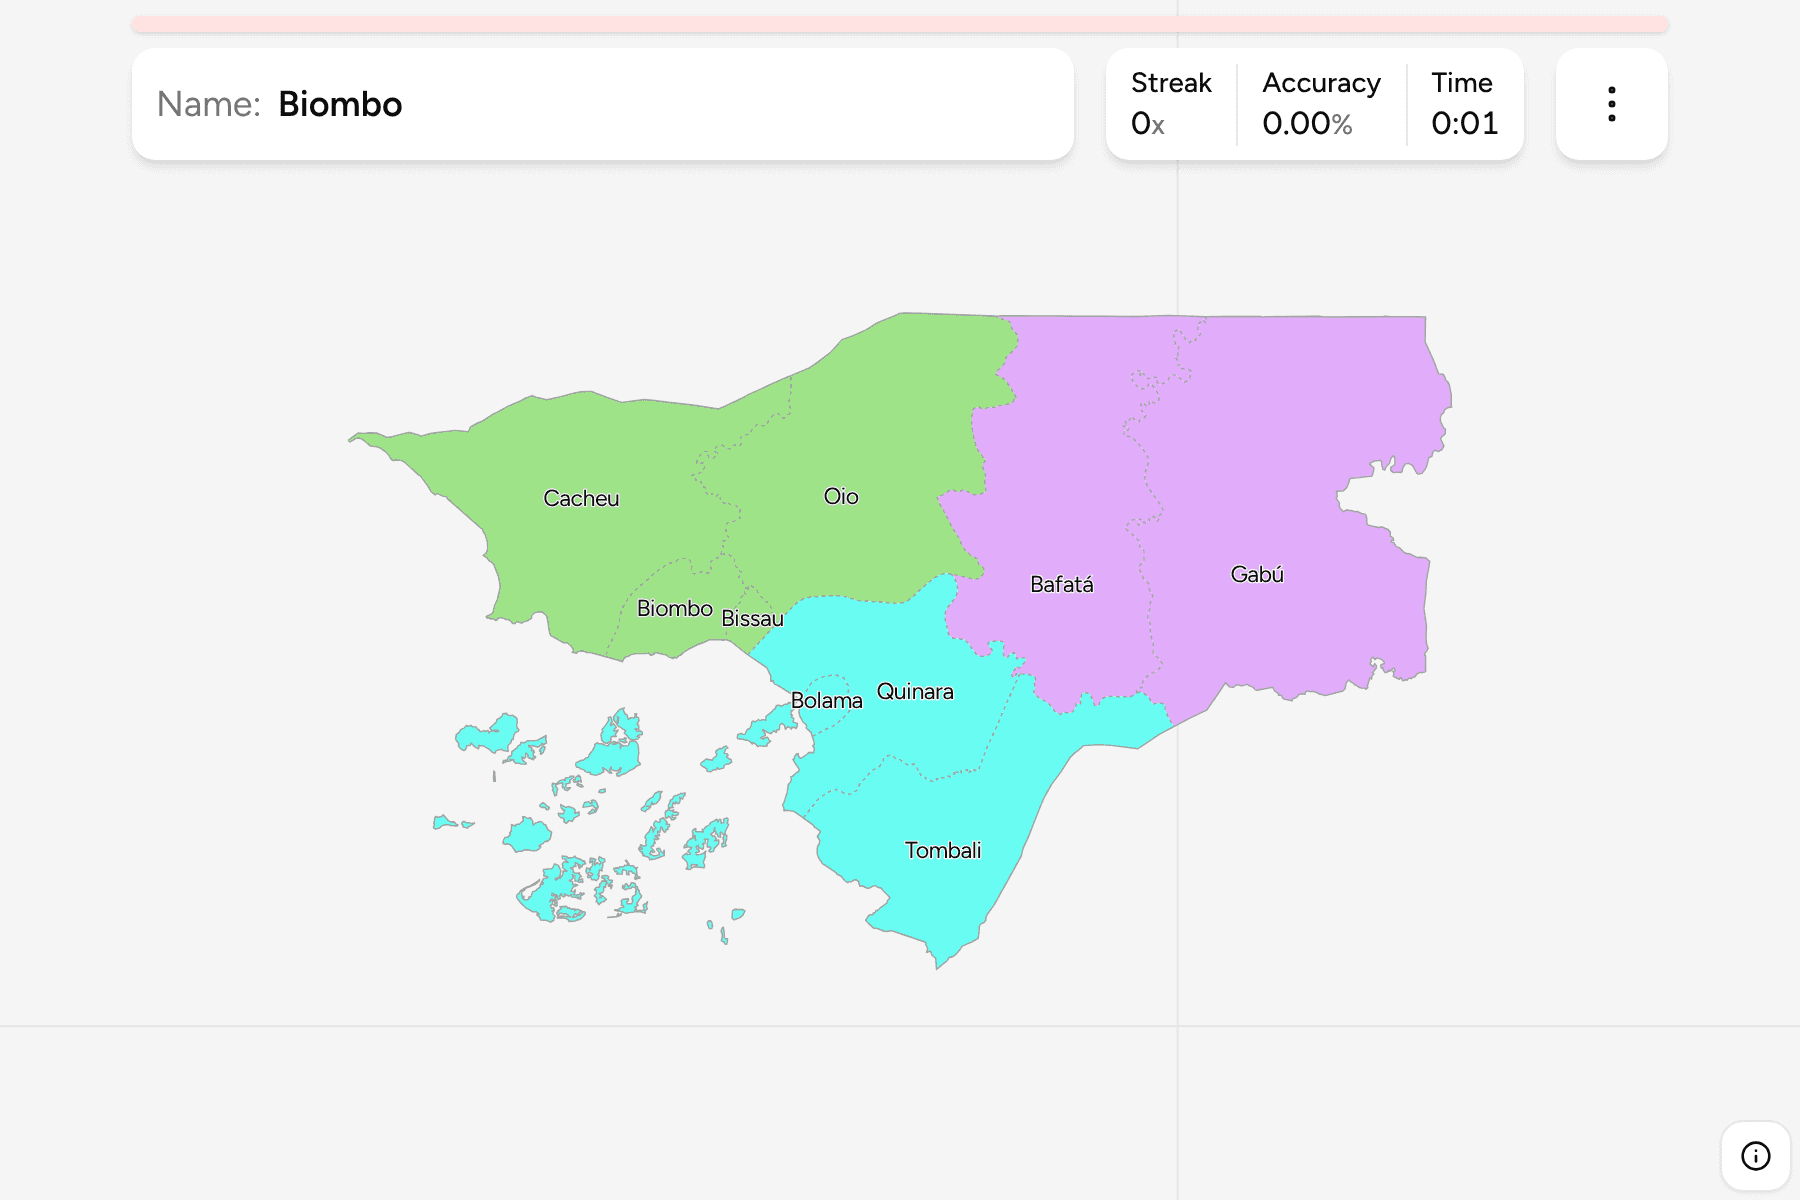The image size is (1800, 1200).
Task: Open the info icon button
Action: tap(1755, 1156)
